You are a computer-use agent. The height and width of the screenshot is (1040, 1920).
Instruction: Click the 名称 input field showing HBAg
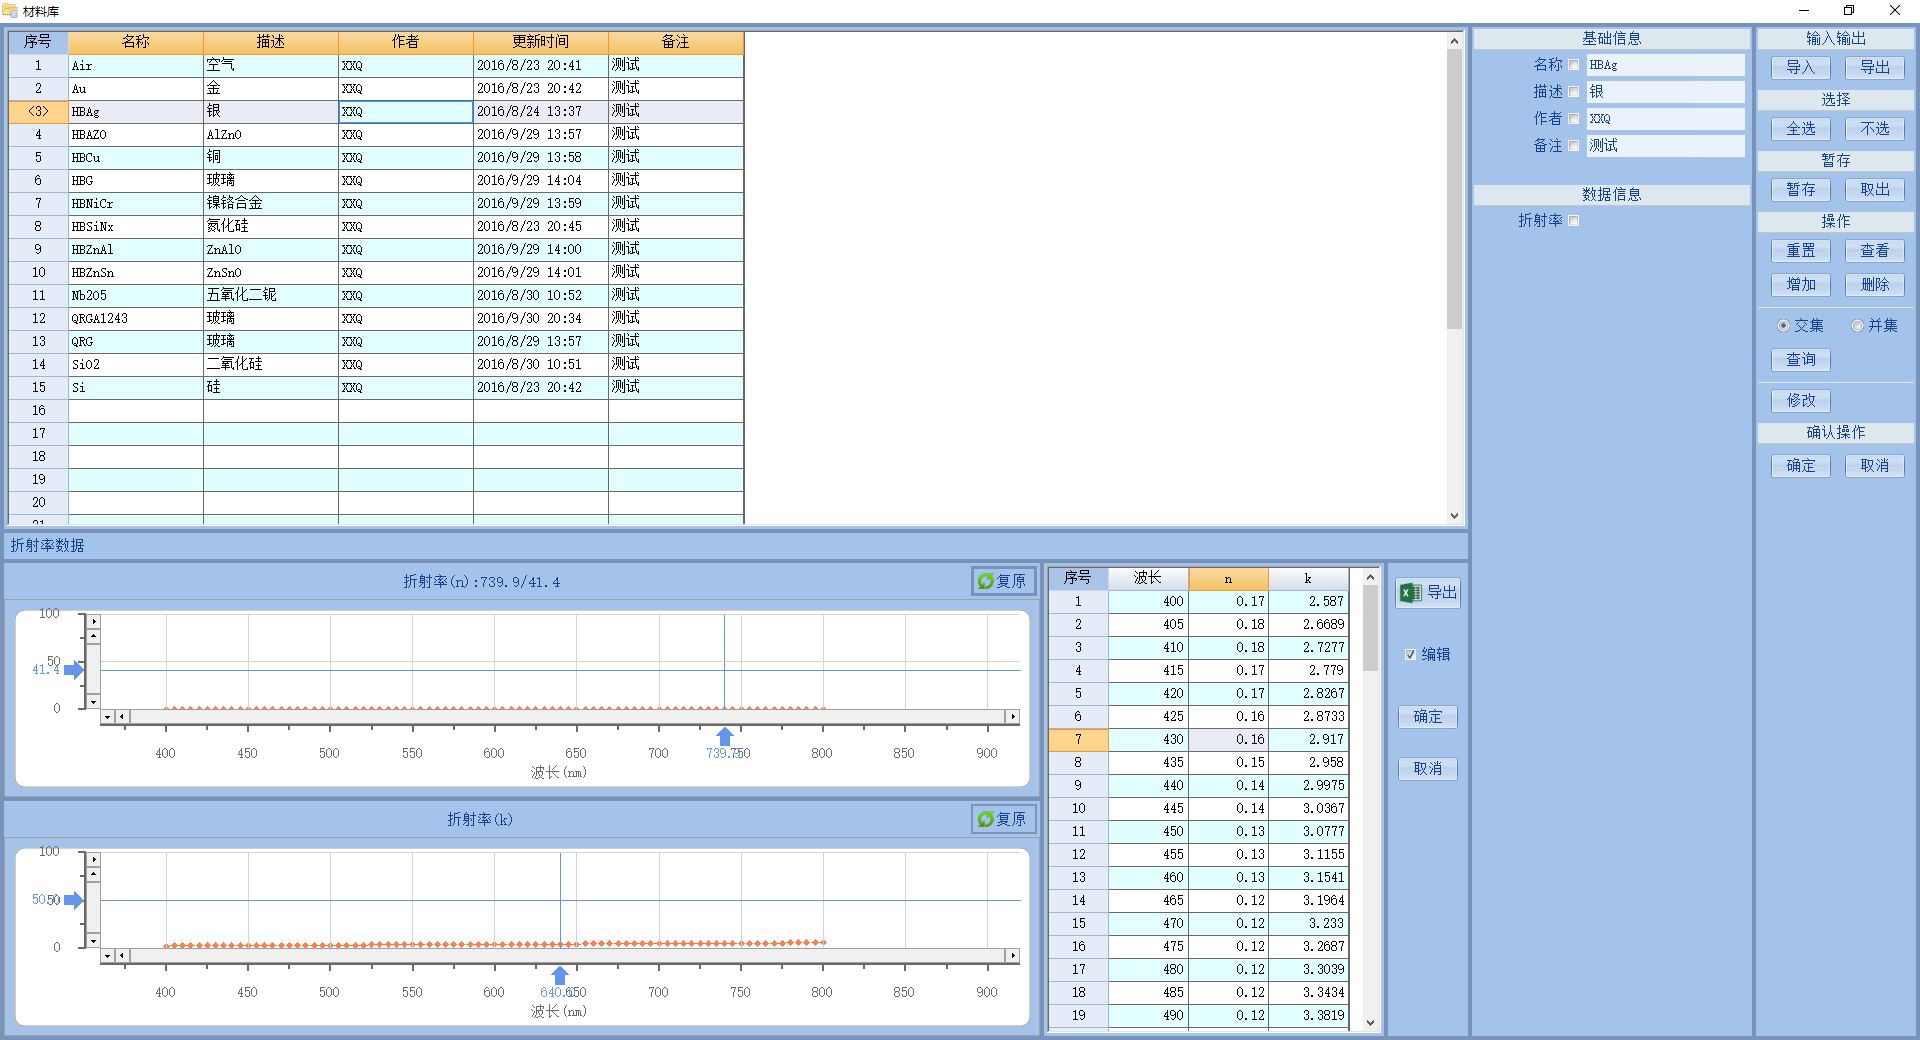point(1665,65)
